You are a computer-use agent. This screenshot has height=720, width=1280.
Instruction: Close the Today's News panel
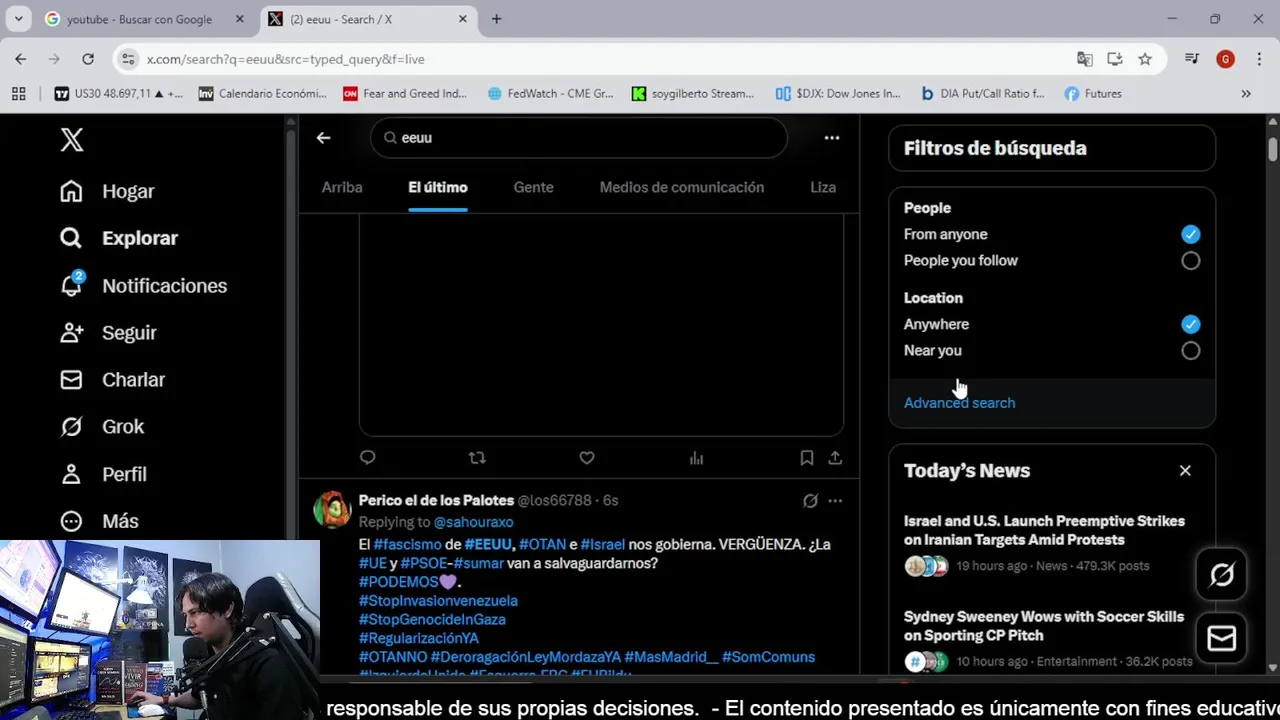(x=1185, y=471)
